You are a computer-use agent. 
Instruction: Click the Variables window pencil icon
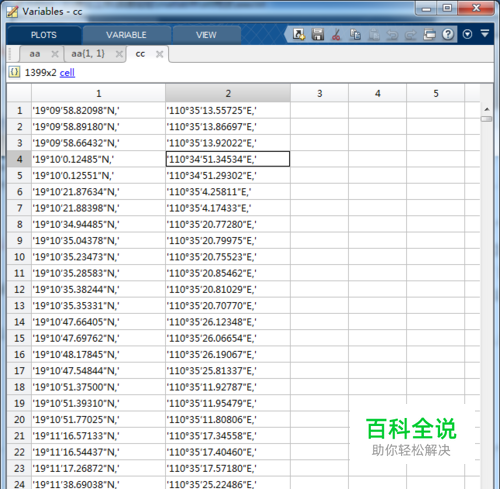tap(12, 11)
